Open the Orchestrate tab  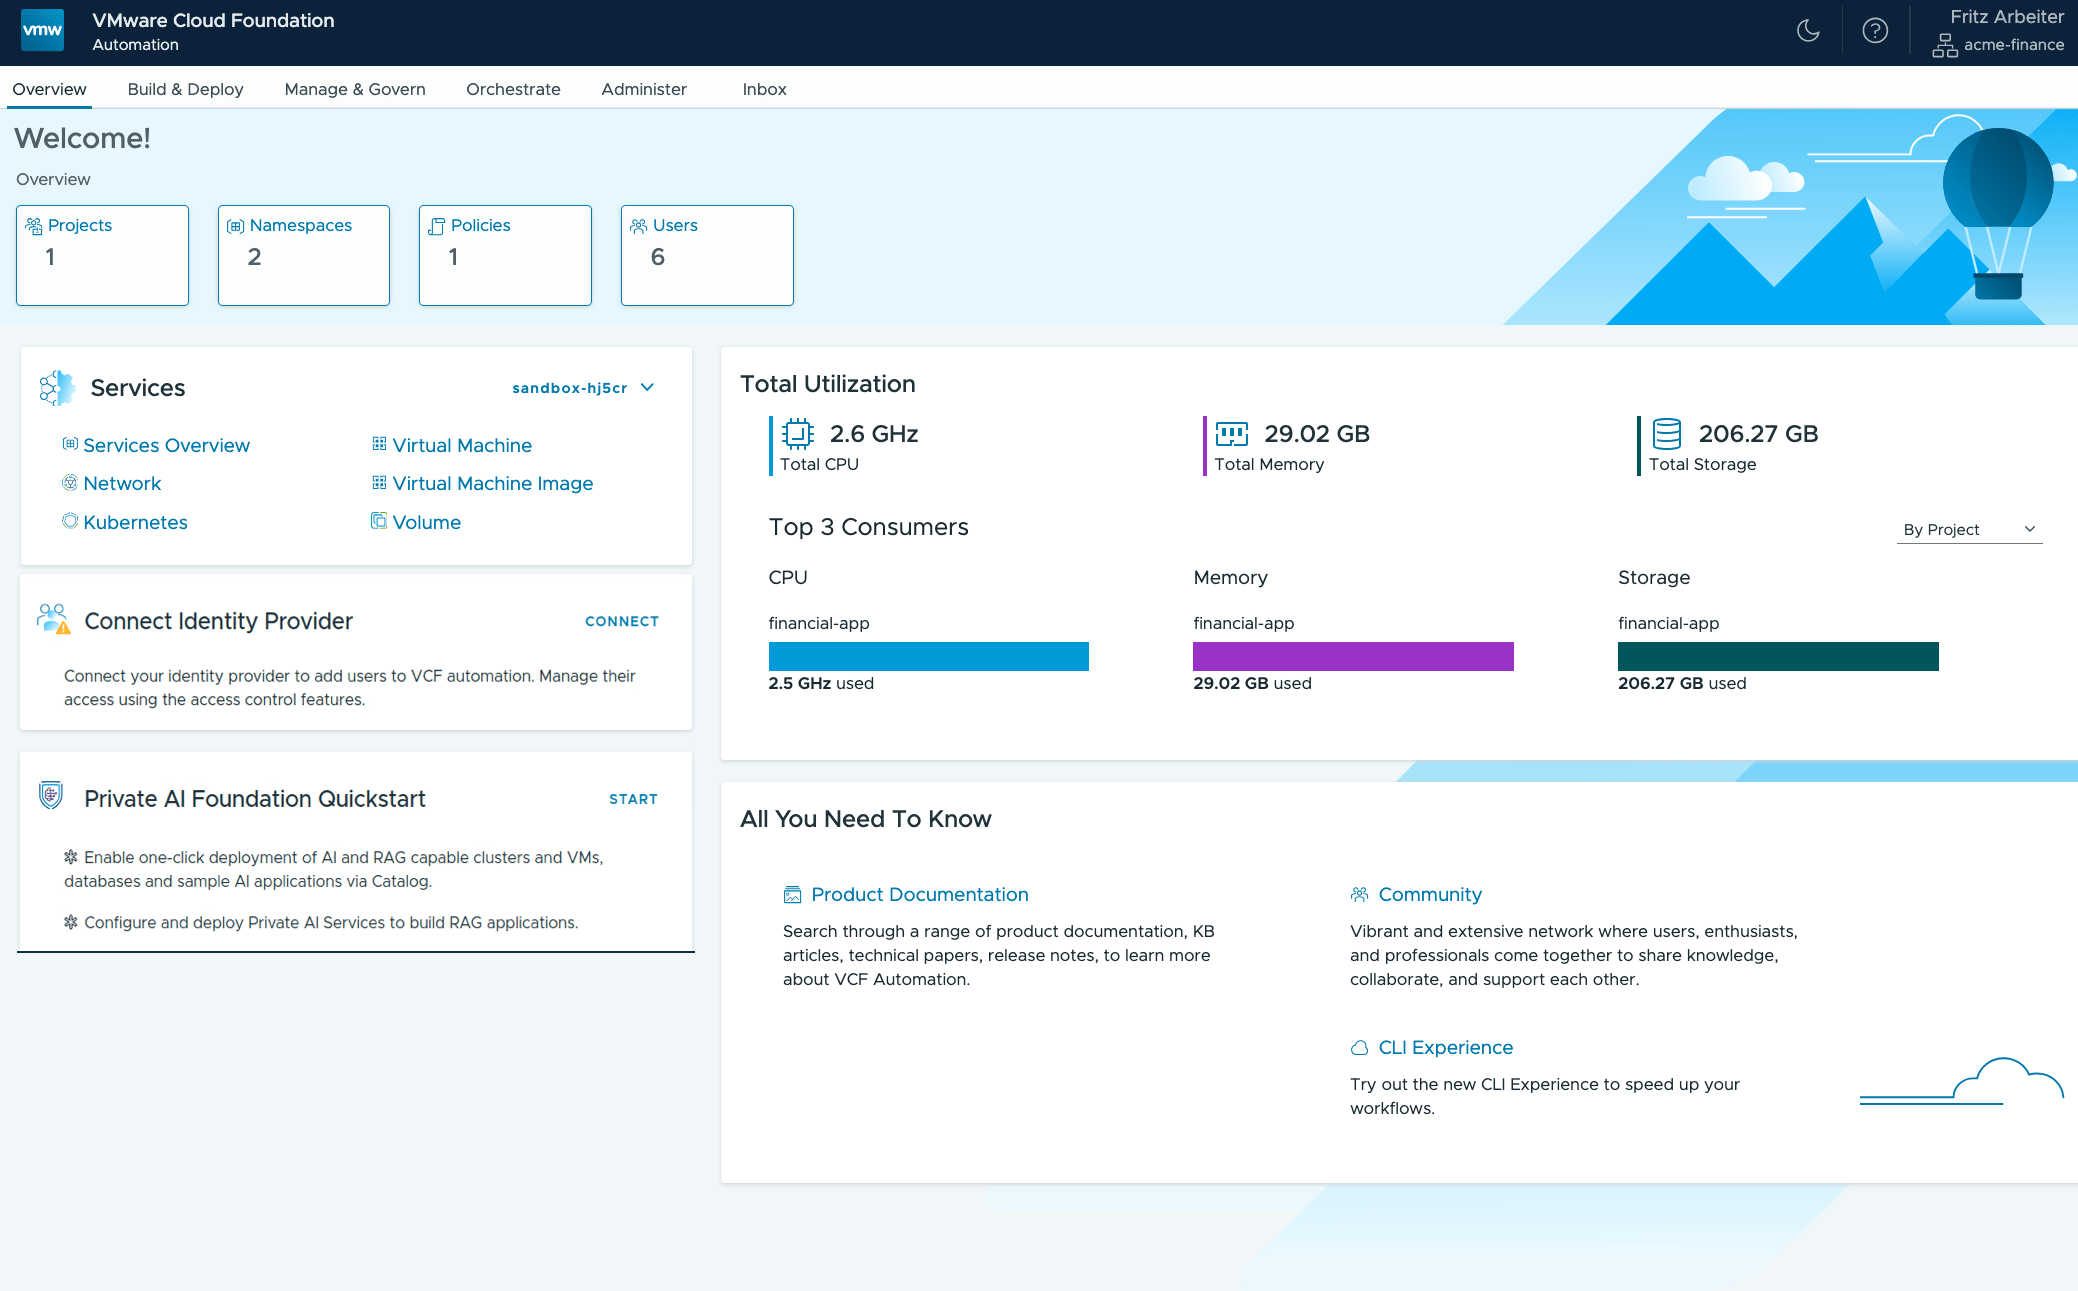513,89
